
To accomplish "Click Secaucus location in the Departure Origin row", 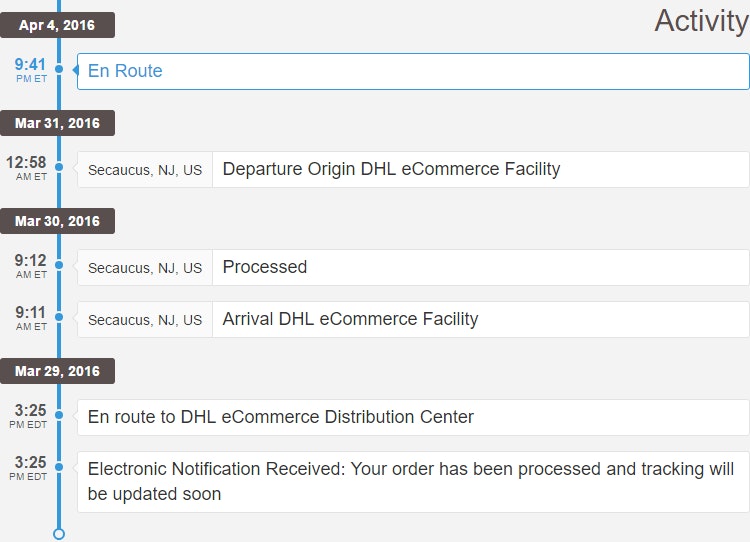I will (145, 170).
